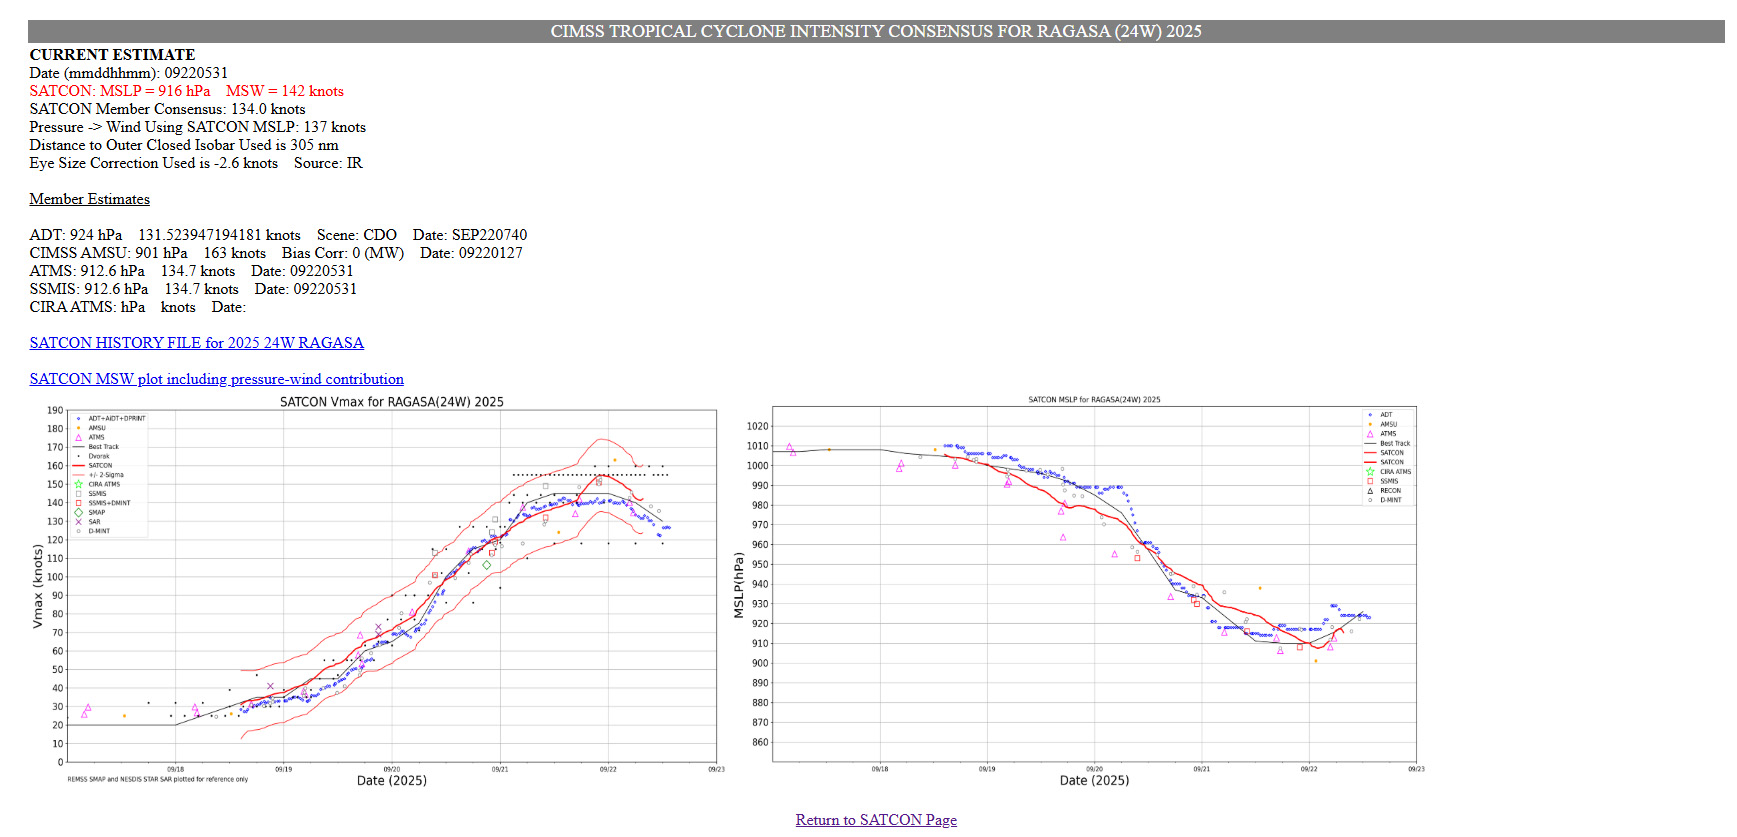Click the Best Track line in Vmax legend
This screenshot has width=1737, height=837.
tap(78, 447)
